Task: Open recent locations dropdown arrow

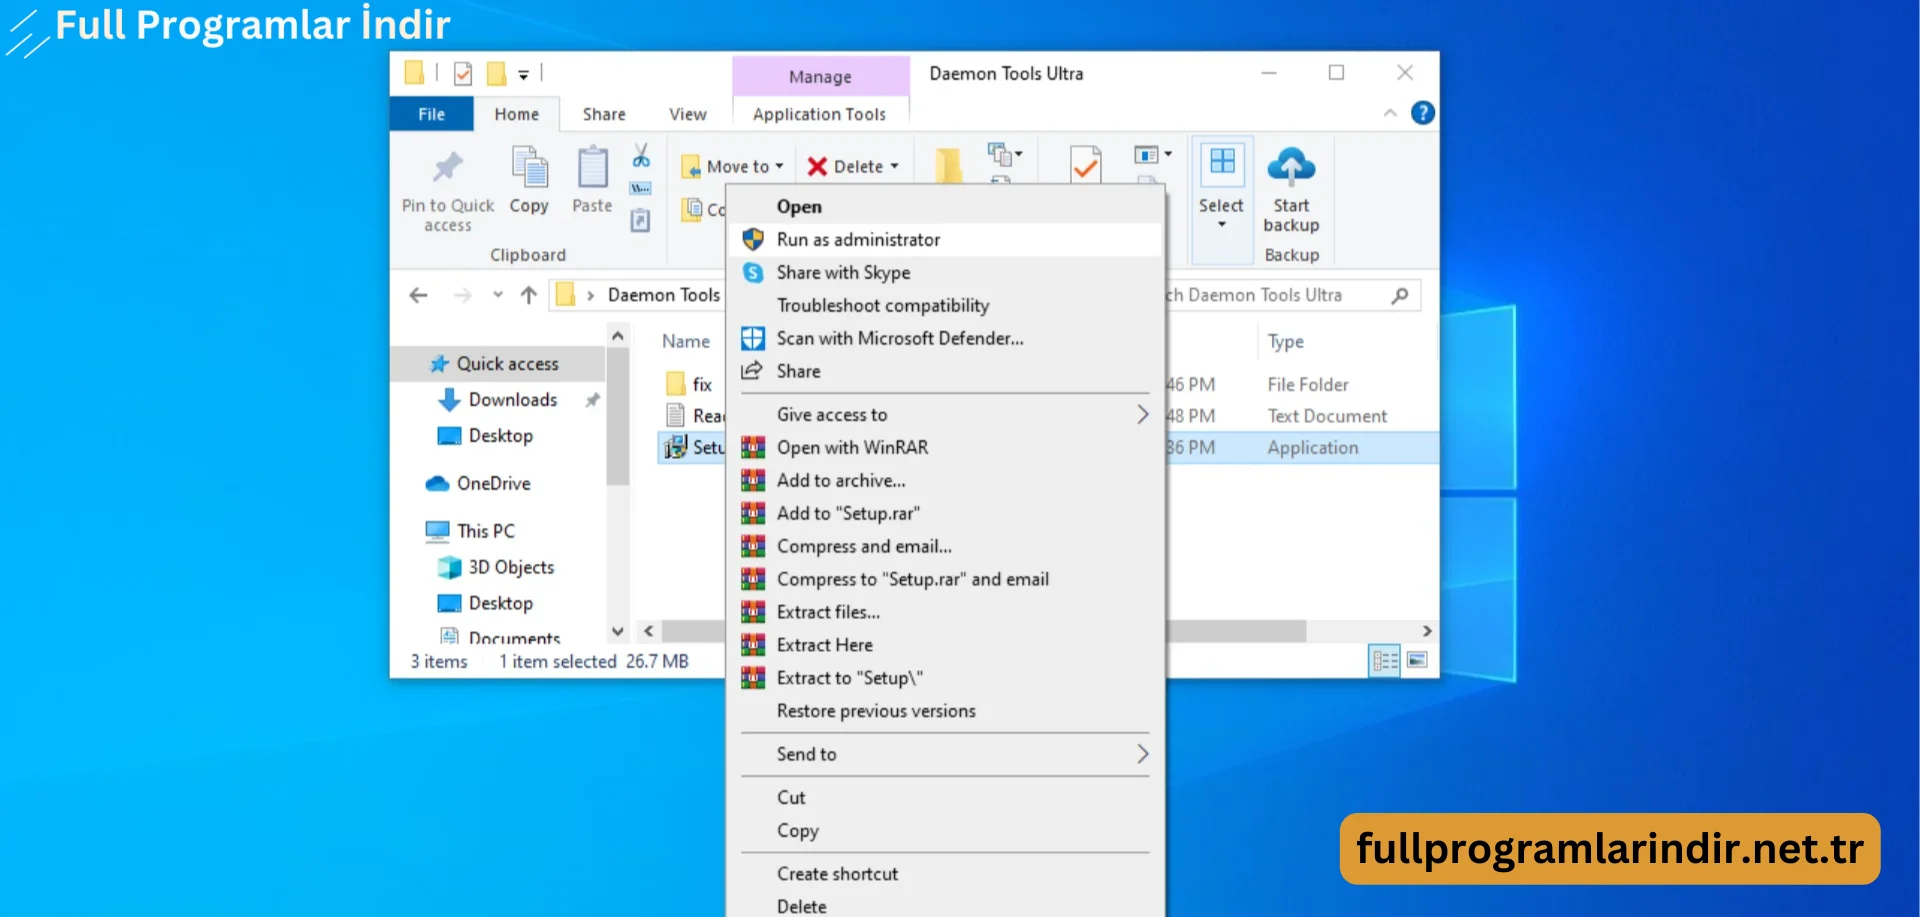Action: 497,295
